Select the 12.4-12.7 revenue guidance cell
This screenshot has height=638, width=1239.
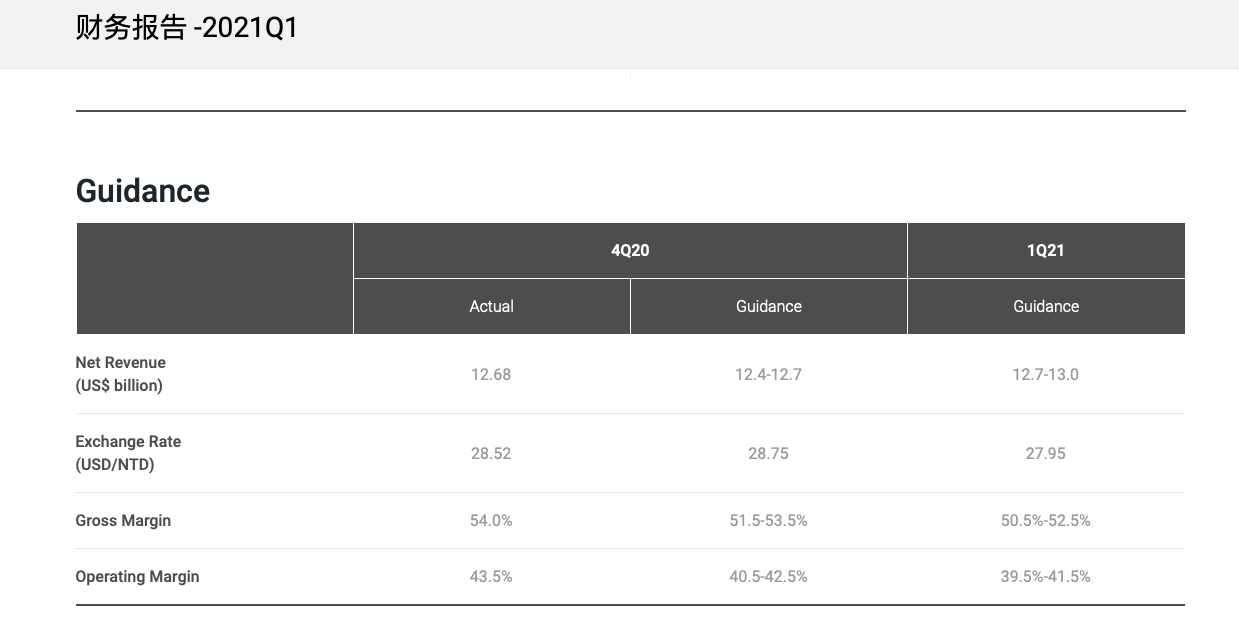(768, 374)
